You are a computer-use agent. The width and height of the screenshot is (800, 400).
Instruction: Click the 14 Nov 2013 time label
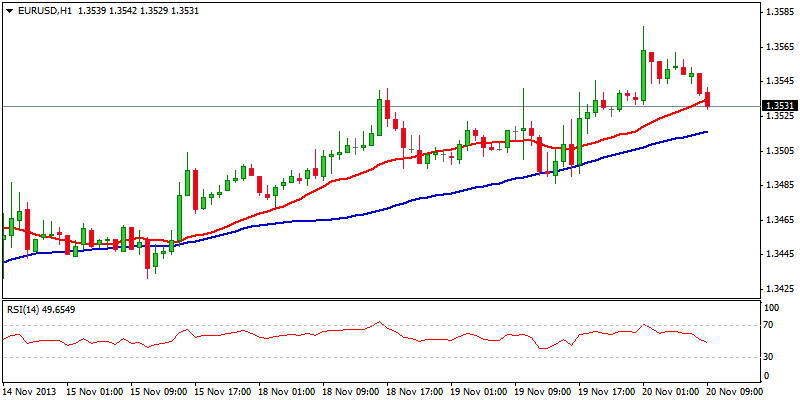(x=27, y=391)
